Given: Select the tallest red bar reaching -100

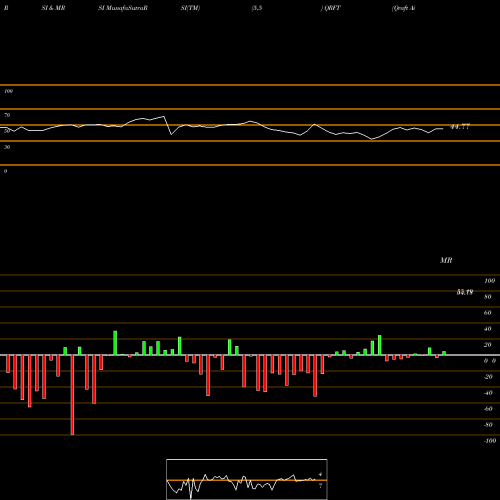Looking at the screenshot, I should coord(72,395).
